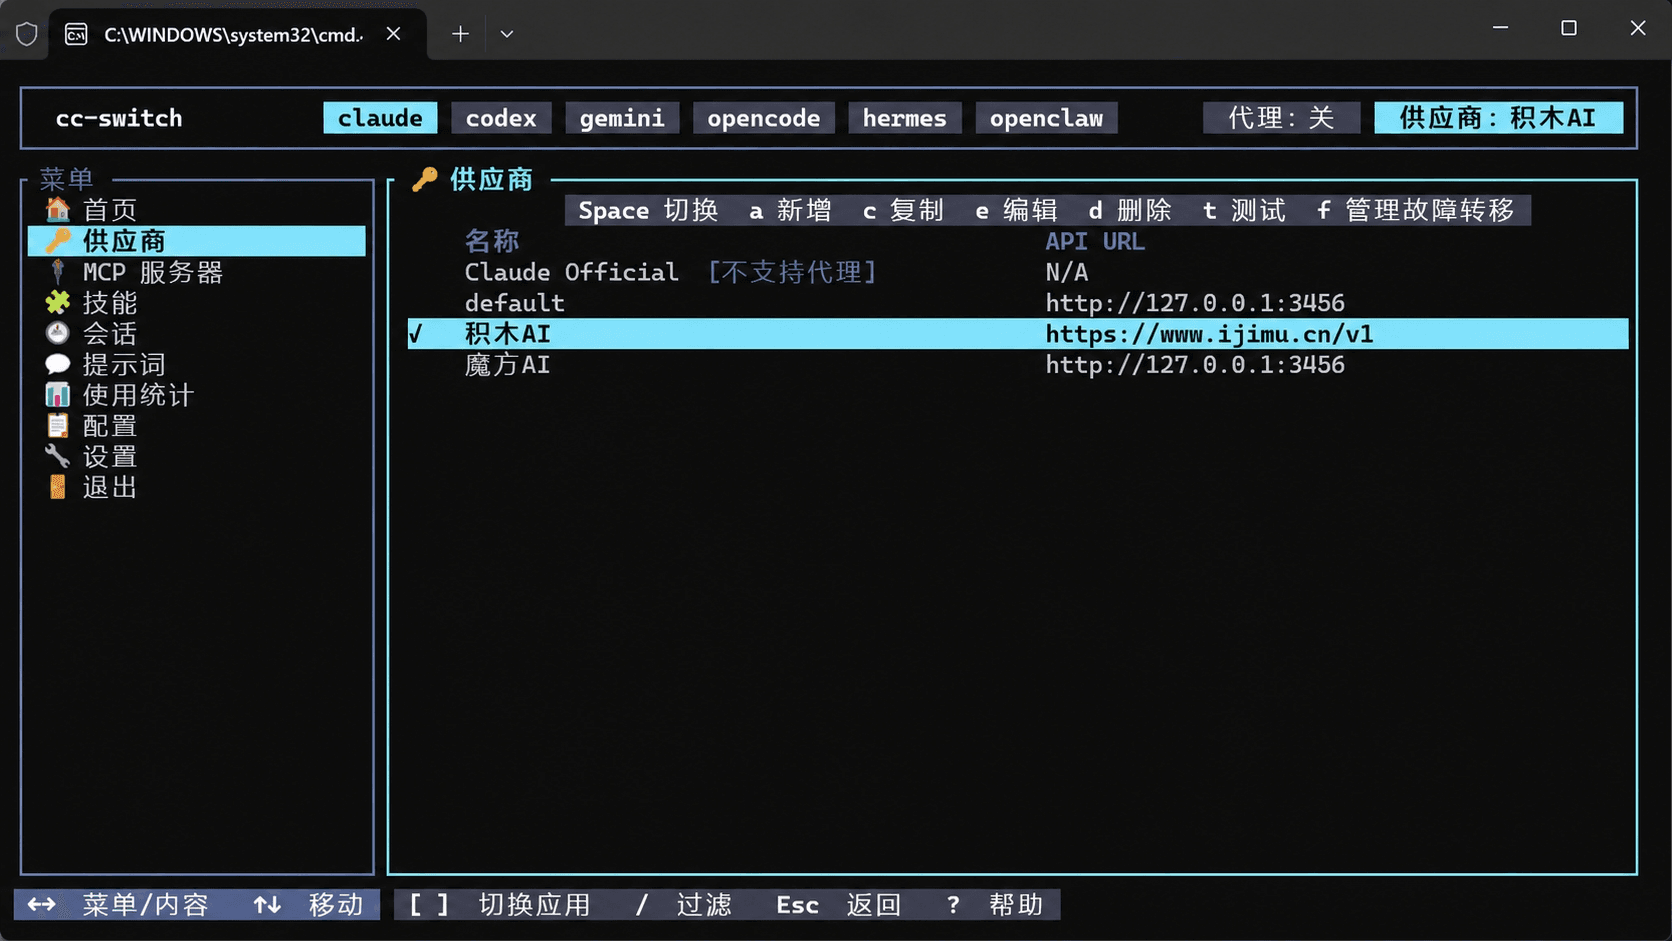Click the speech bubble icon beside 提示词
Screen dimensions: 1672x941
[x=58, y=364]
